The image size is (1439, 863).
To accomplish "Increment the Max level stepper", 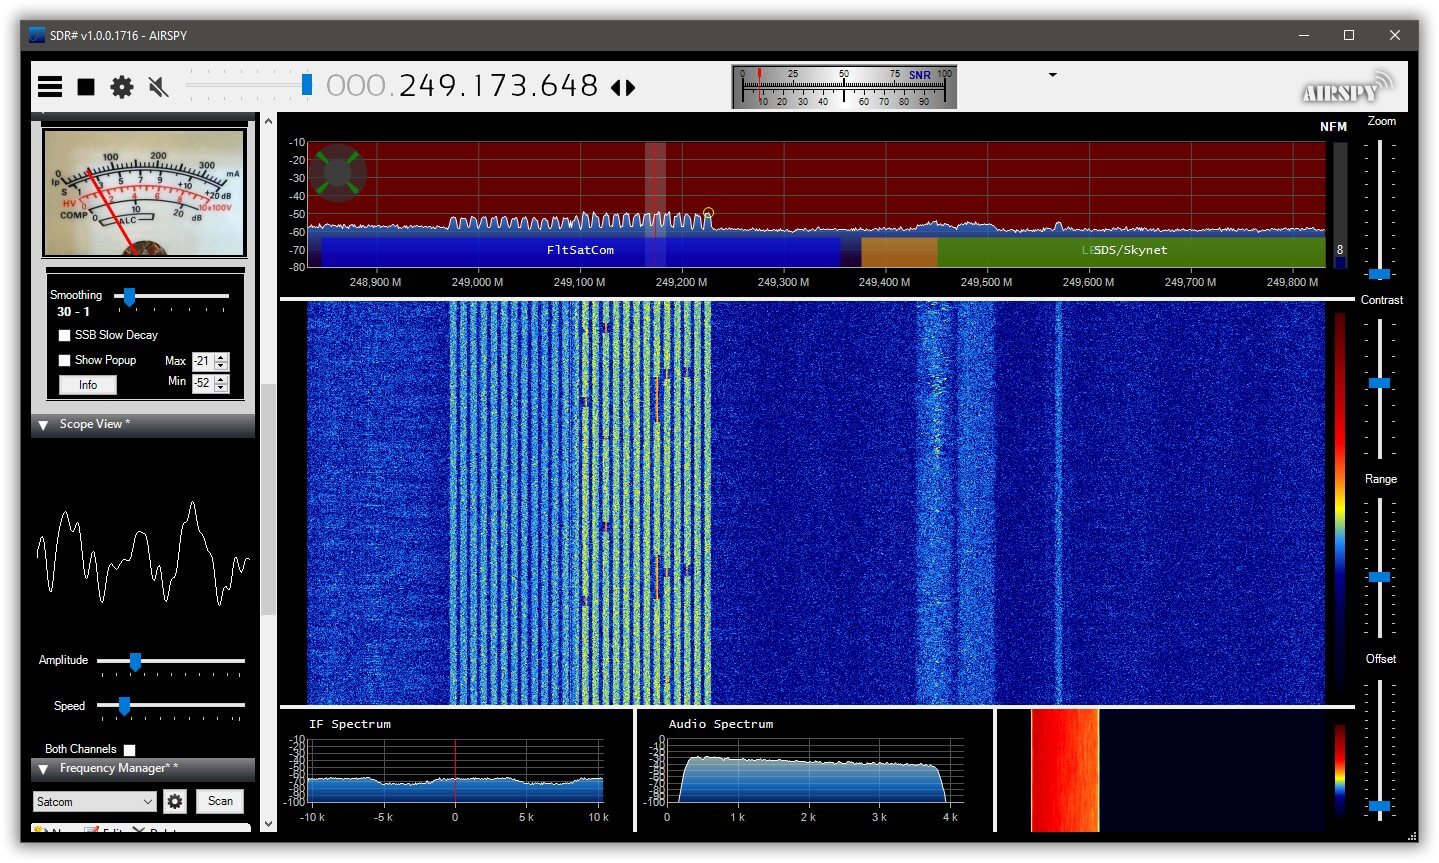I will point(220,356).
